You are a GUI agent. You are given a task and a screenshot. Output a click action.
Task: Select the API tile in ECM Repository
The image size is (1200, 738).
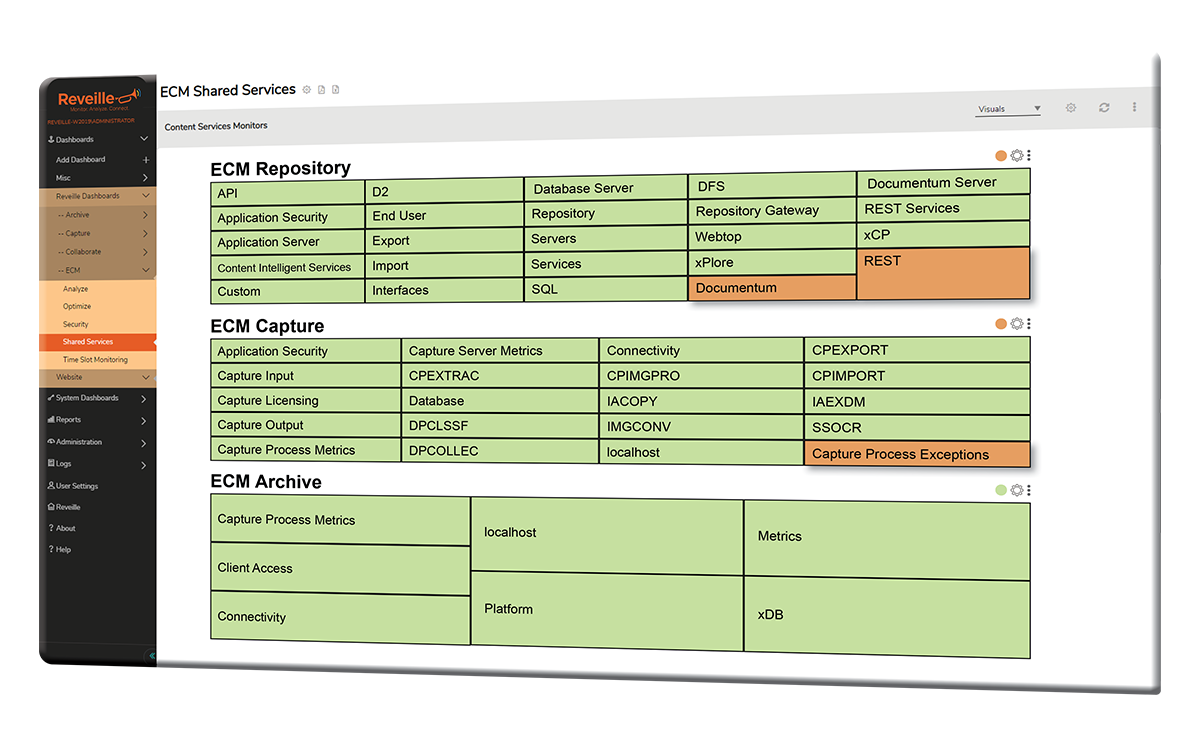[288, 193]
